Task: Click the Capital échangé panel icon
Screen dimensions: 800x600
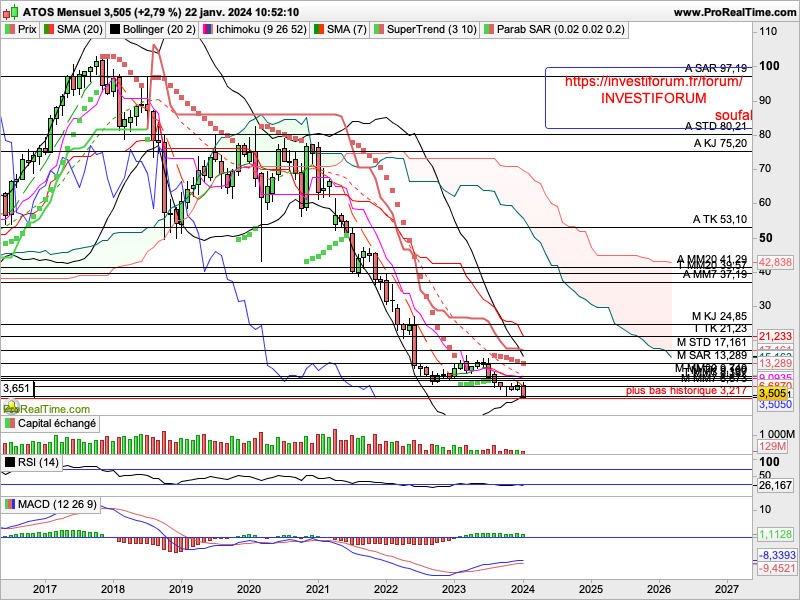Action: click(10, 423)
